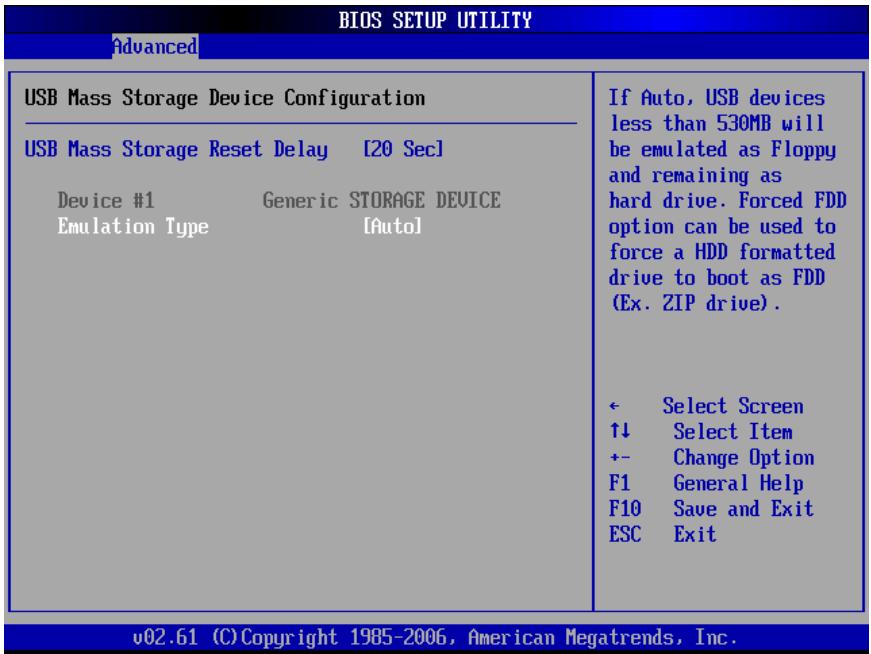Click the Save and Exit label
871x654 pixels.
[743, 508]
